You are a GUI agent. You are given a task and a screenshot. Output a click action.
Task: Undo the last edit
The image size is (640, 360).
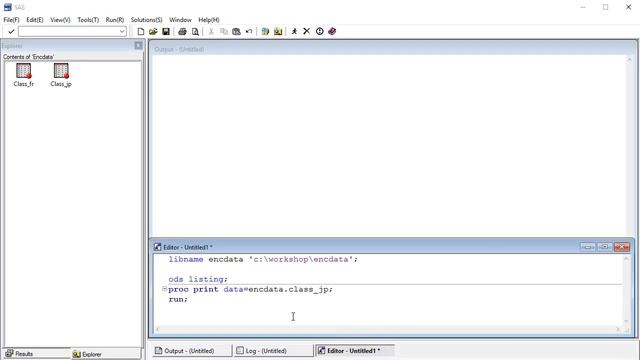click(249, 31)
